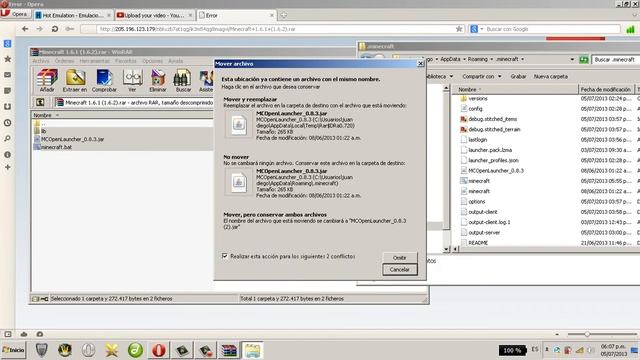640x360 pixels.
Task: Click Opera's back arrow
Action: 25,29
